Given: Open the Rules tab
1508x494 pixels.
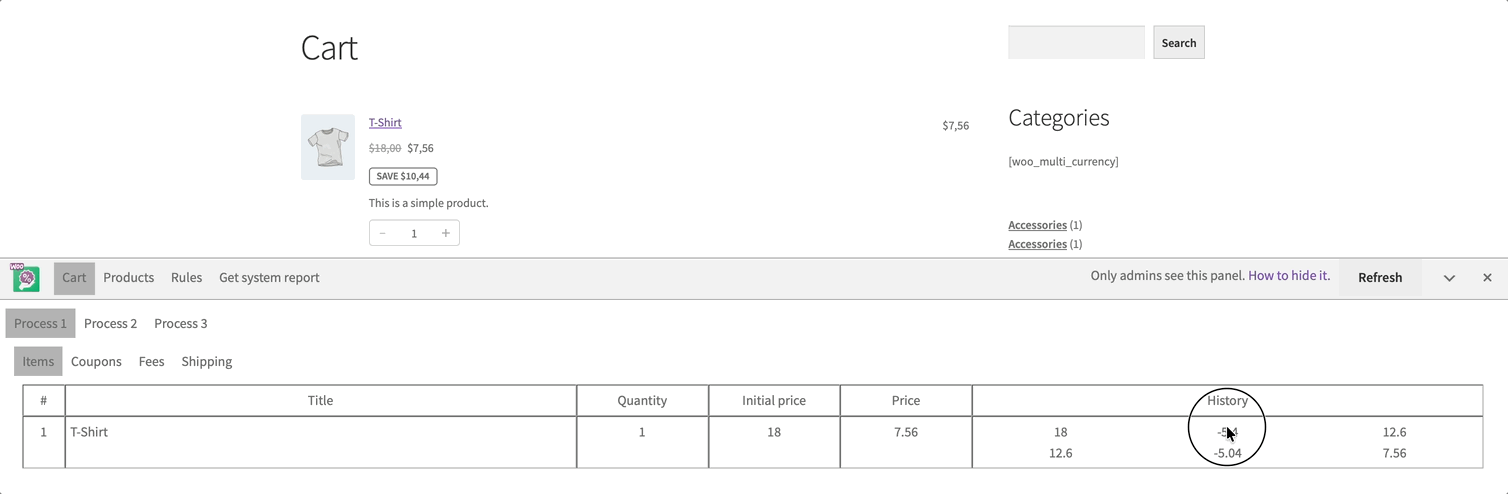Looking at the screenshot, I should (186, 278).
